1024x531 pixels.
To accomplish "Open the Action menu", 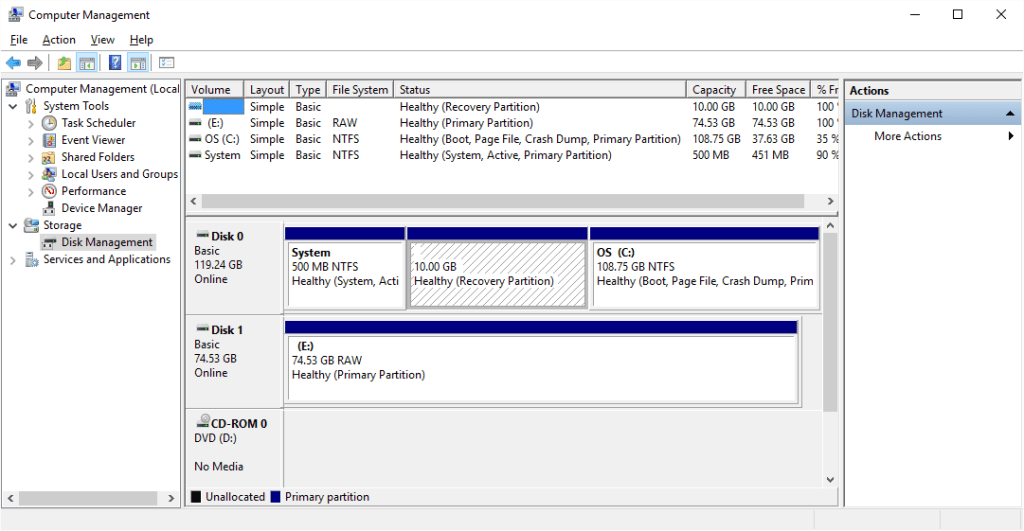I will pyautogui.click(x=58, y=40).
